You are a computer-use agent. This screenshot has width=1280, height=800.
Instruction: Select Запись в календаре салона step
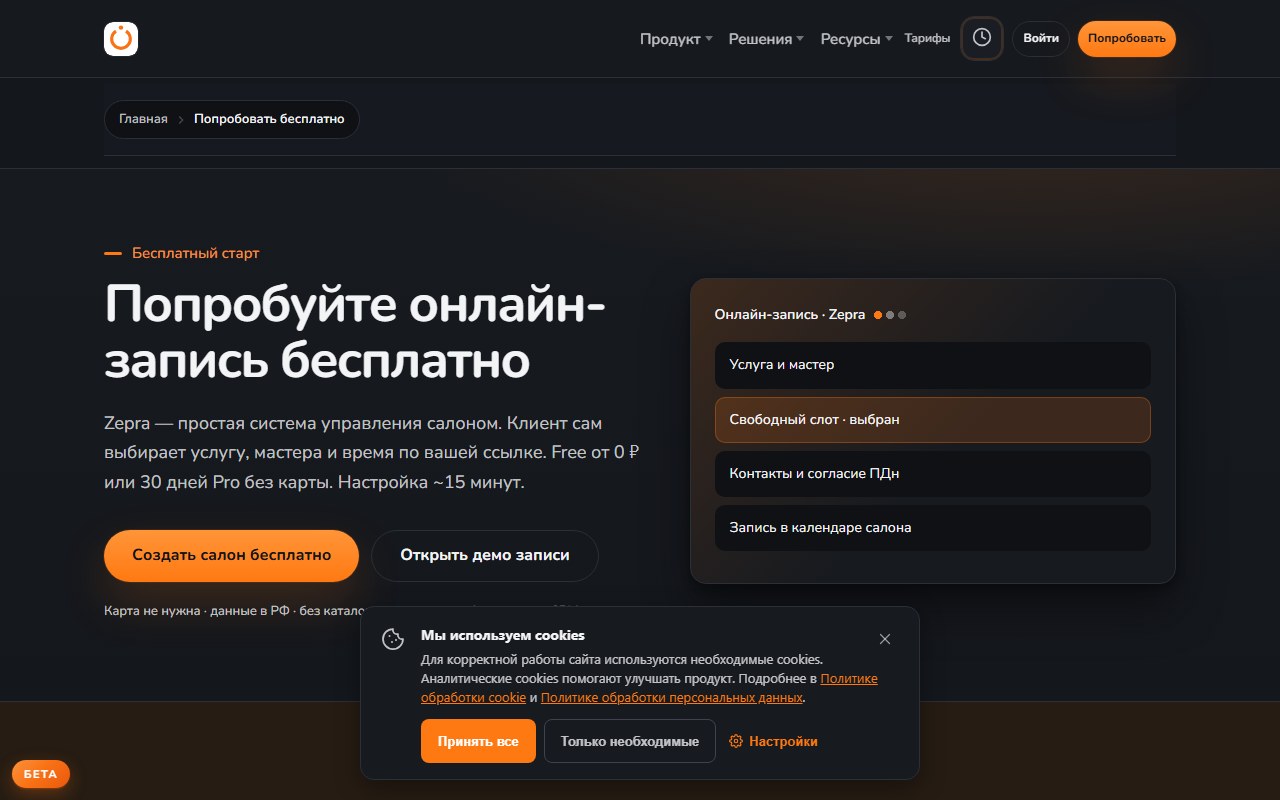[x=932, y=528]
